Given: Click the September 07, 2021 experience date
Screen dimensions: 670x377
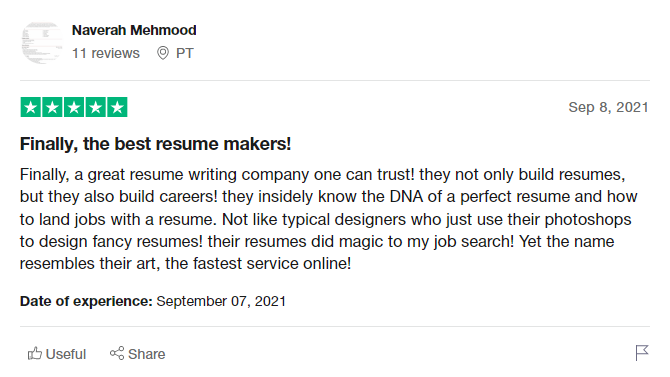Looking at the screenshot, I should 221,301.
